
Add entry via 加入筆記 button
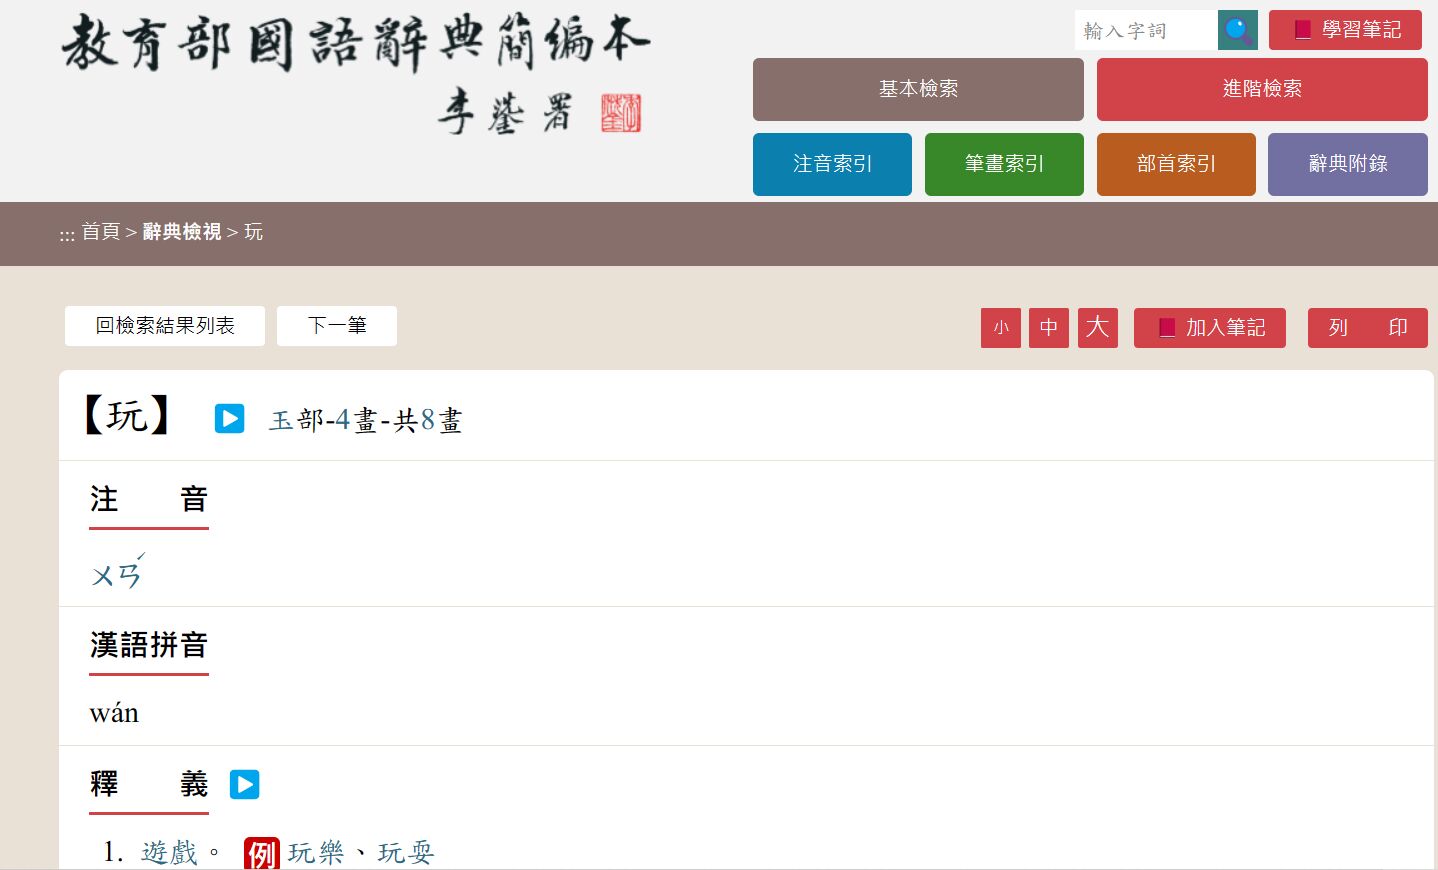(x=1209, y=328)
